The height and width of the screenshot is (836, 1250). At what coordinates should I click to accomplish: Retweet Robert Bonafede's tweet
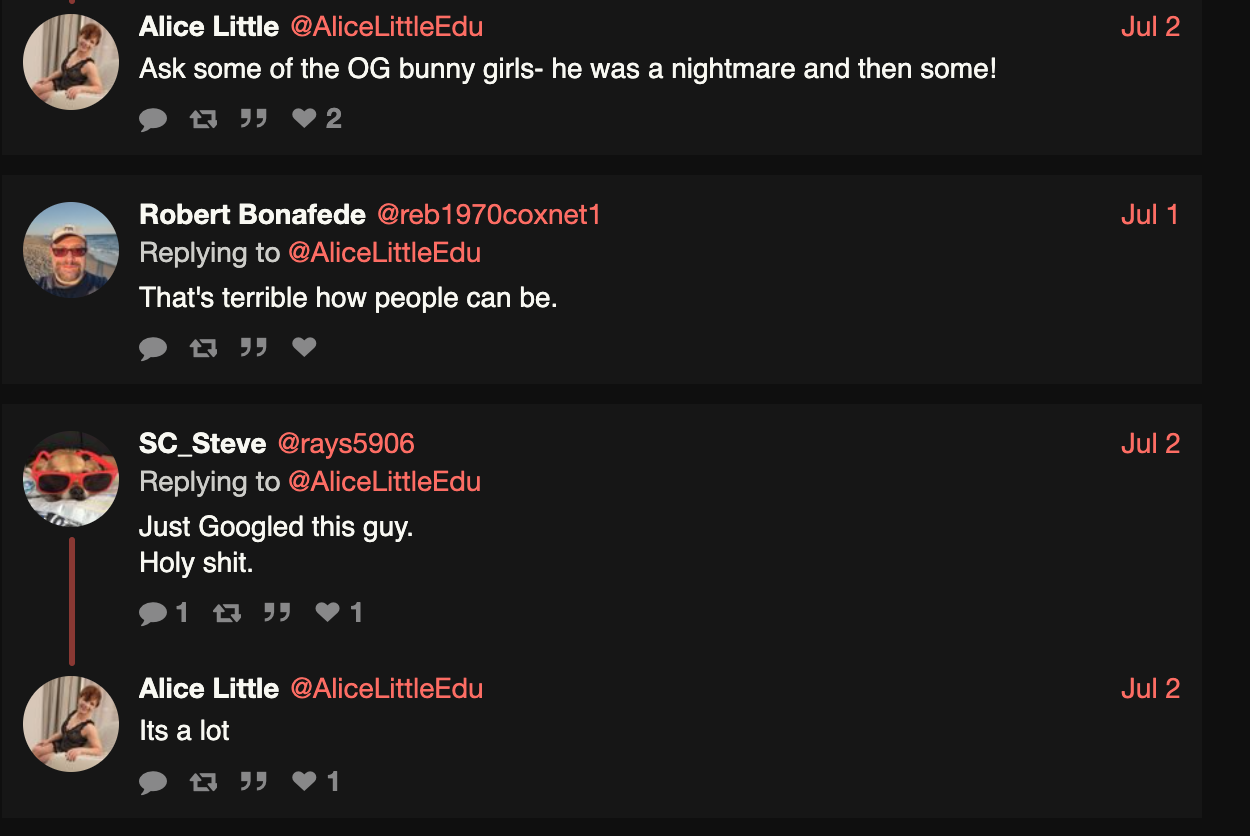203,347
